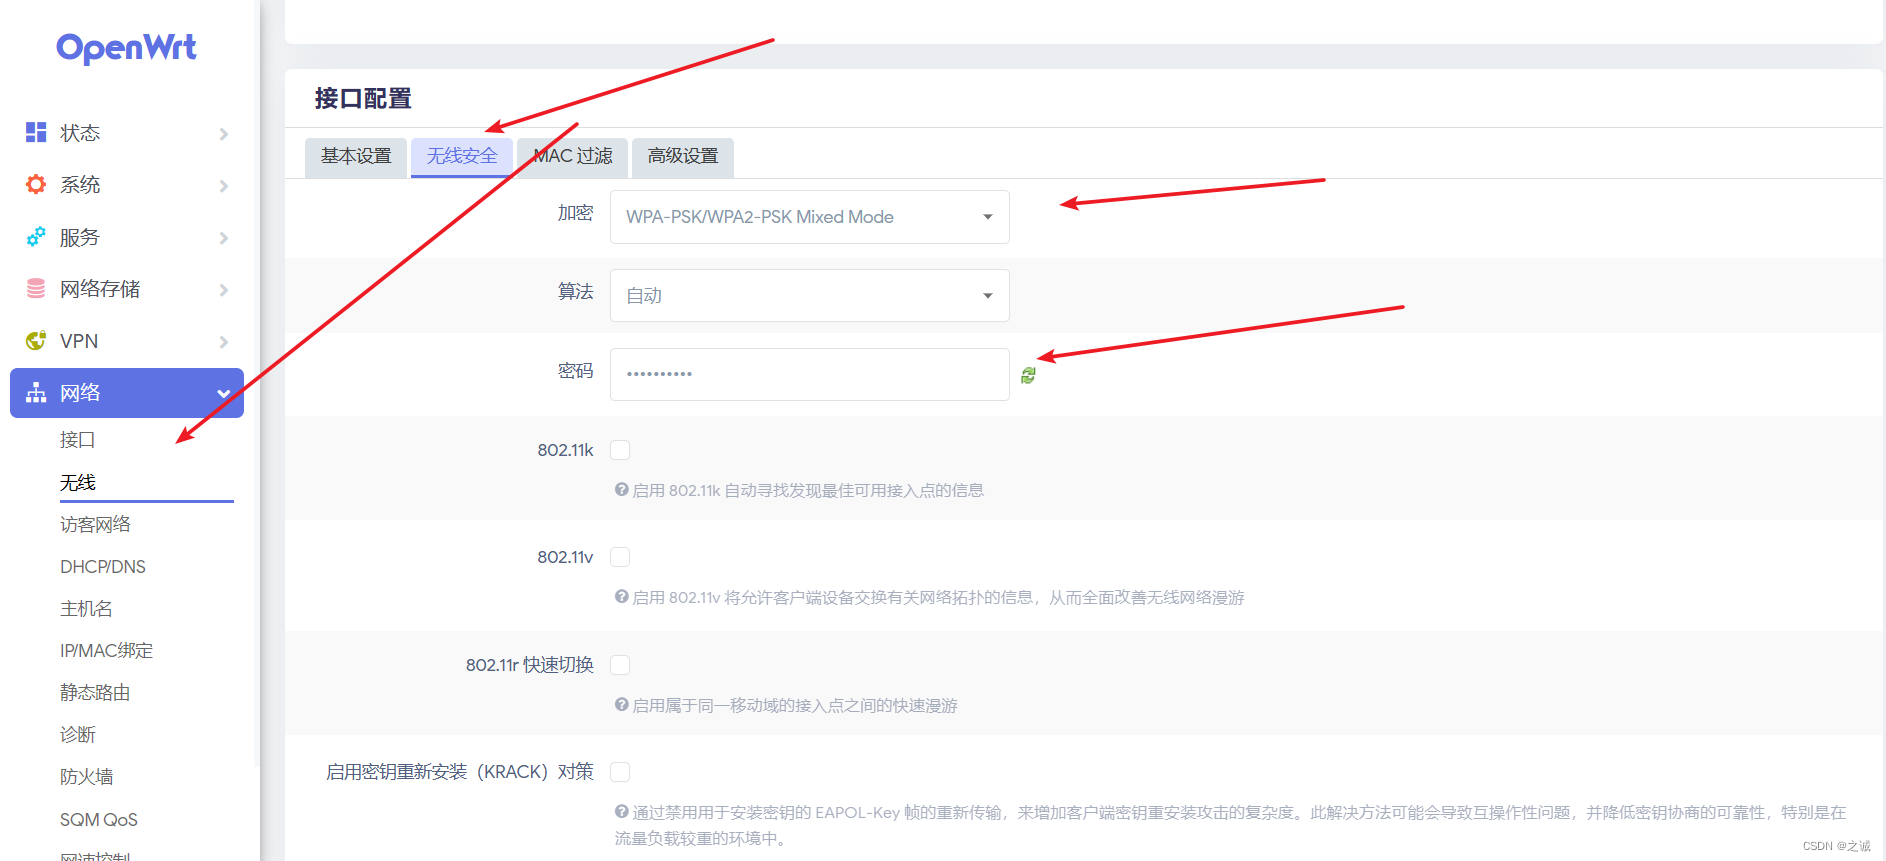Go to the 高级设置 tab
Screen dimensions: 1886x861
tap(683, 157)
